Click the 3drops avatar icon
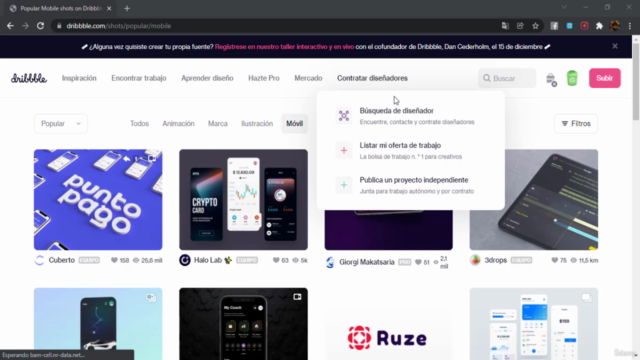The width and height of the screenshot is (640, 360). 475,260
